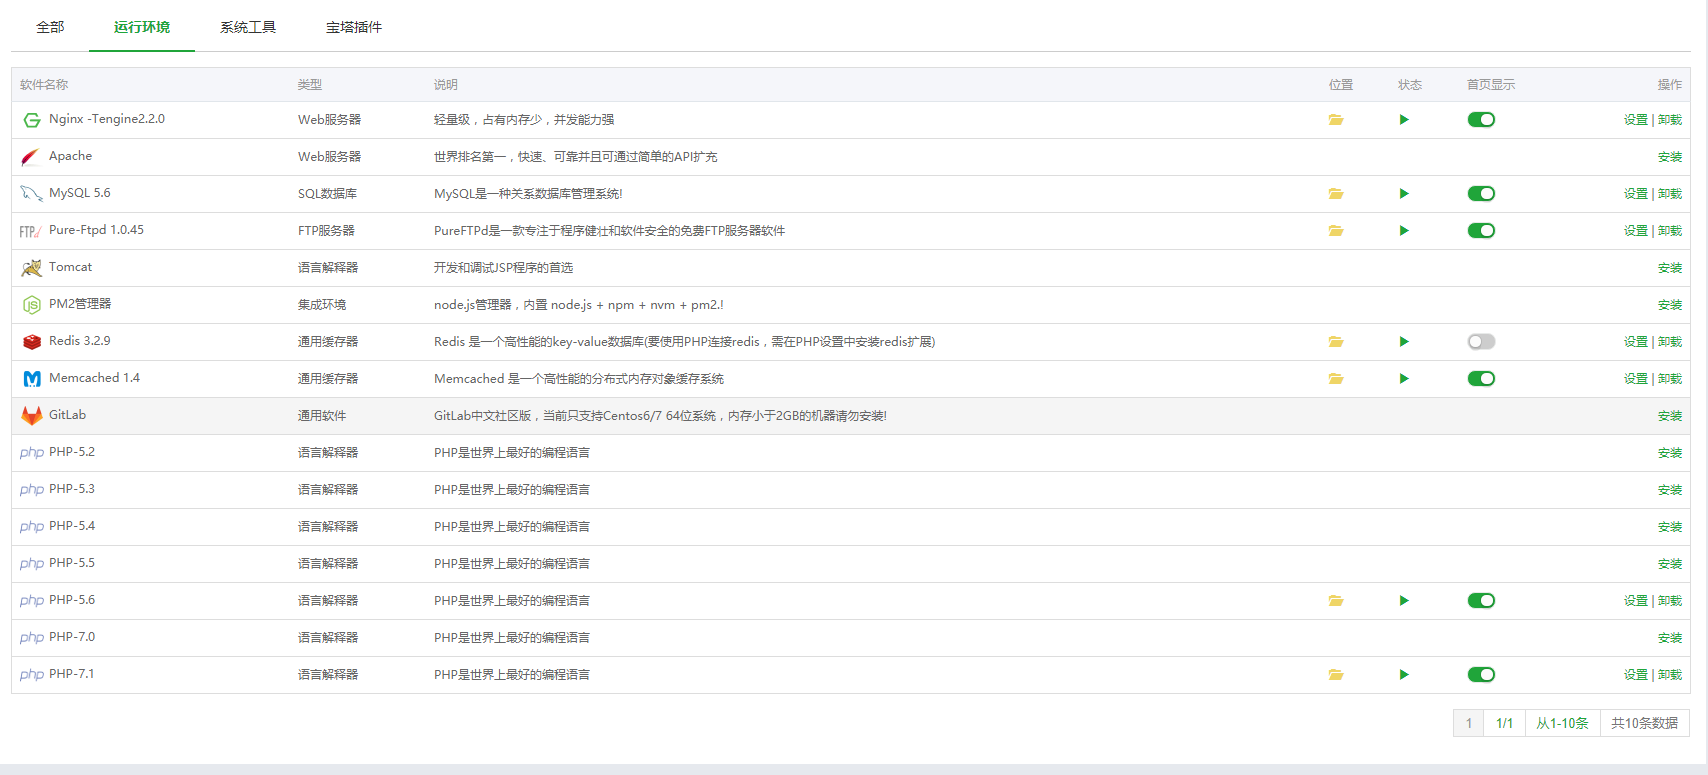Click the PHP-7.1 status play icon
Viewport: 1708px width, 775px height.
[x=1404, y=675]
